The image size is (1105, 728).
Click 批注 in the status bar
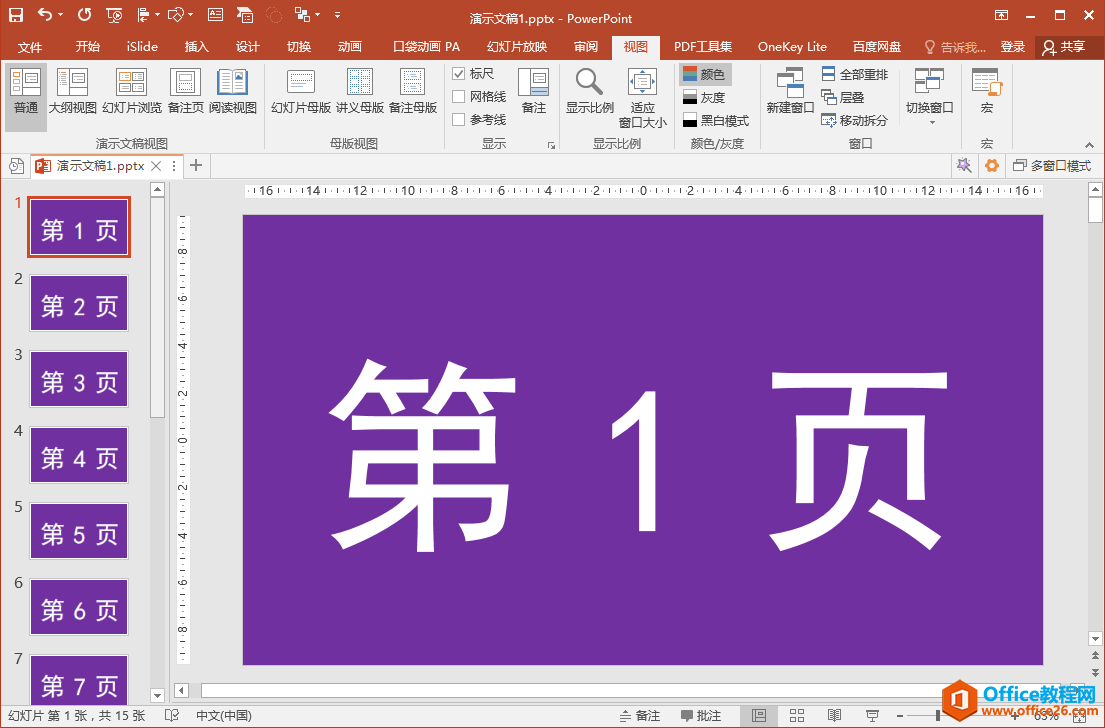[x=701, y=716]
